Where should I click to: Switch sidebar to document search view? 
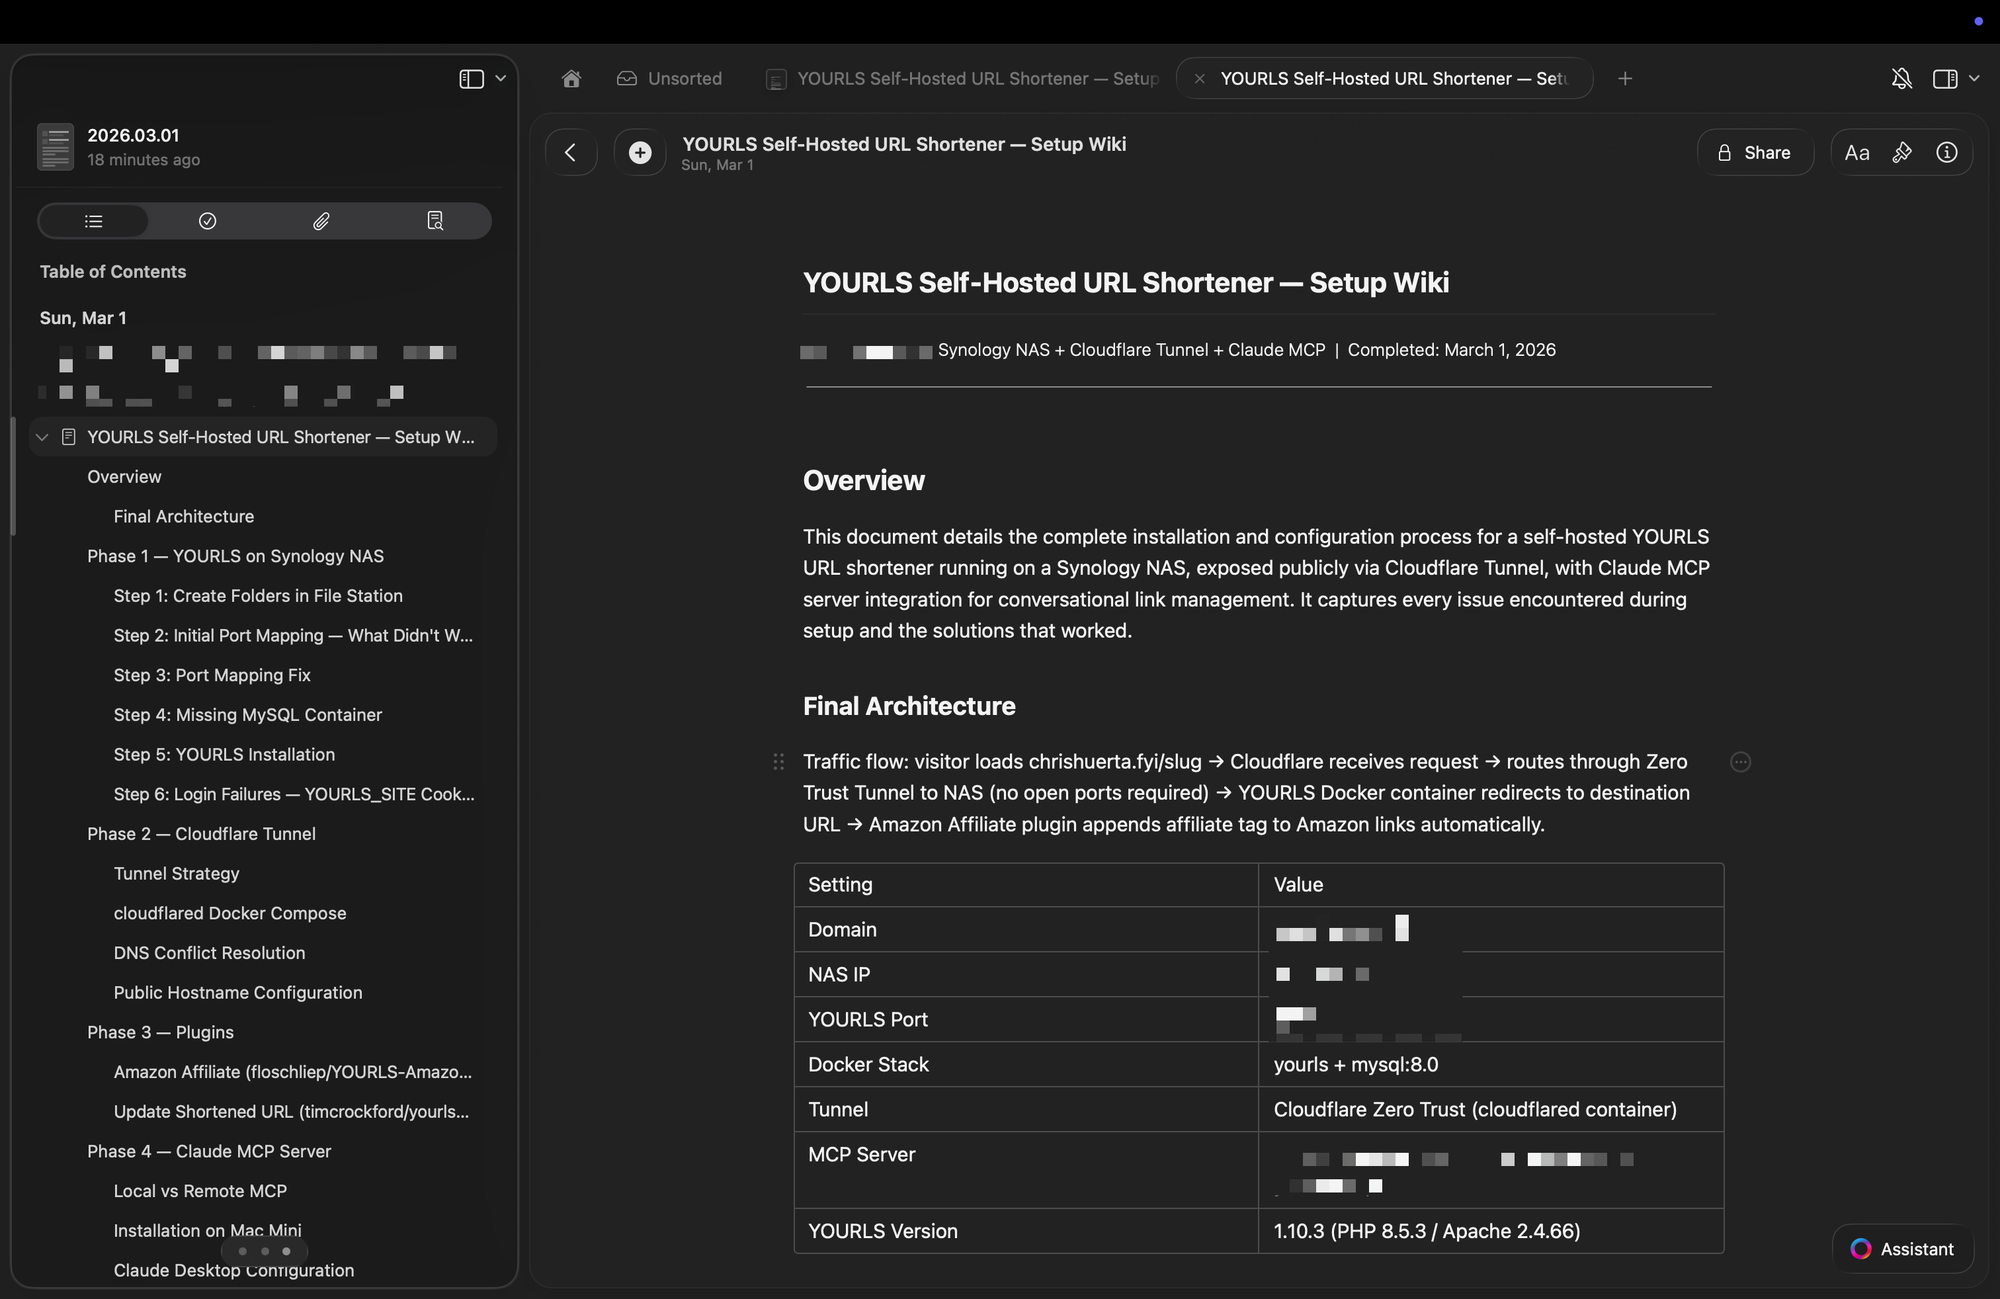[435, 221]
